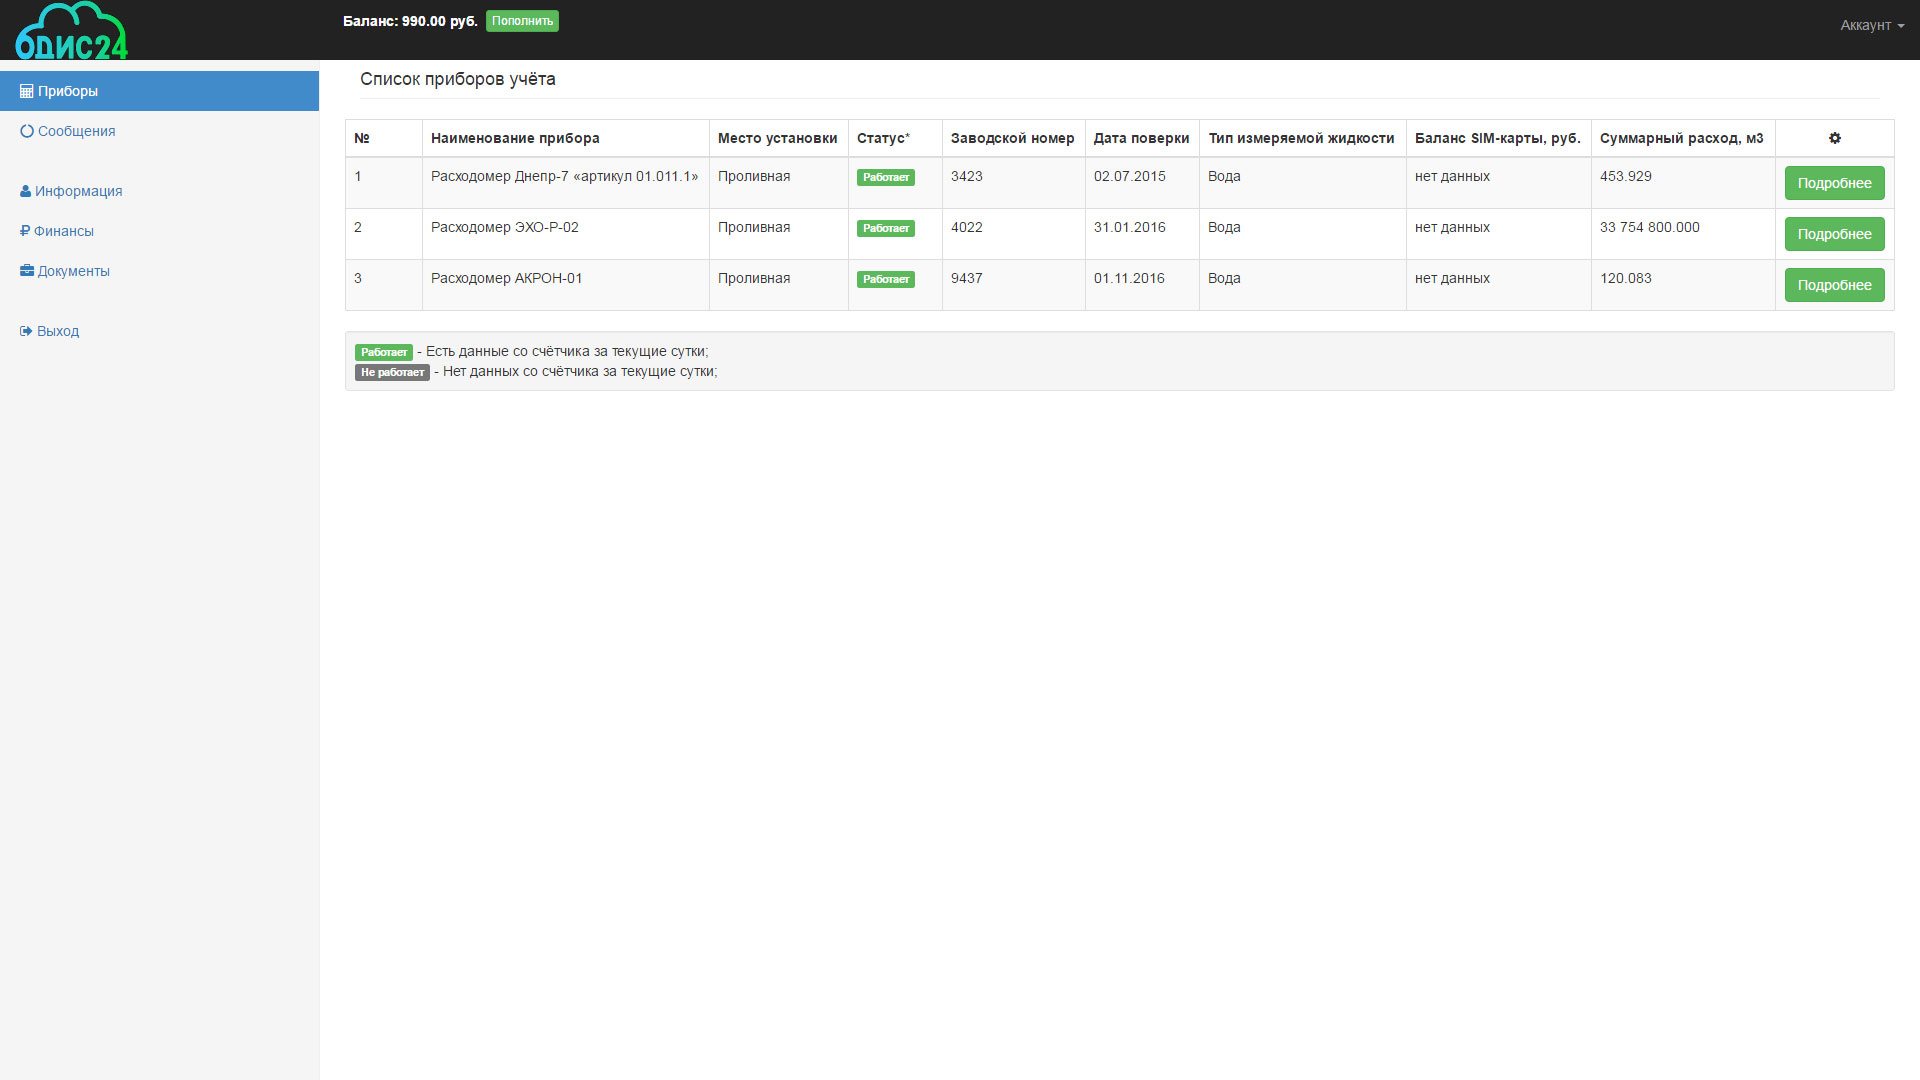Viewport: 1920px width, 1080px height.
Task: Expand the Аккаунт dropdown
Action: click(1871, 25)
